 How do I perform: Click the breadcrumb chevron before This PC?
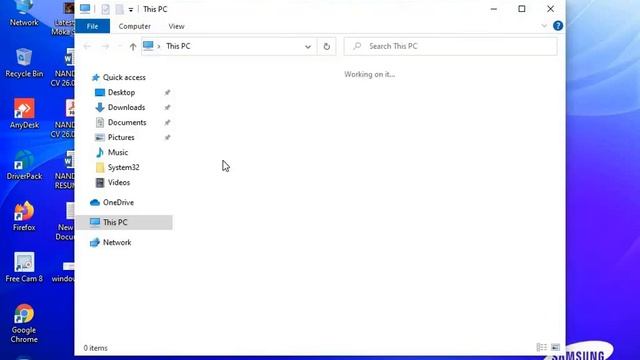[x=159, y=47]
